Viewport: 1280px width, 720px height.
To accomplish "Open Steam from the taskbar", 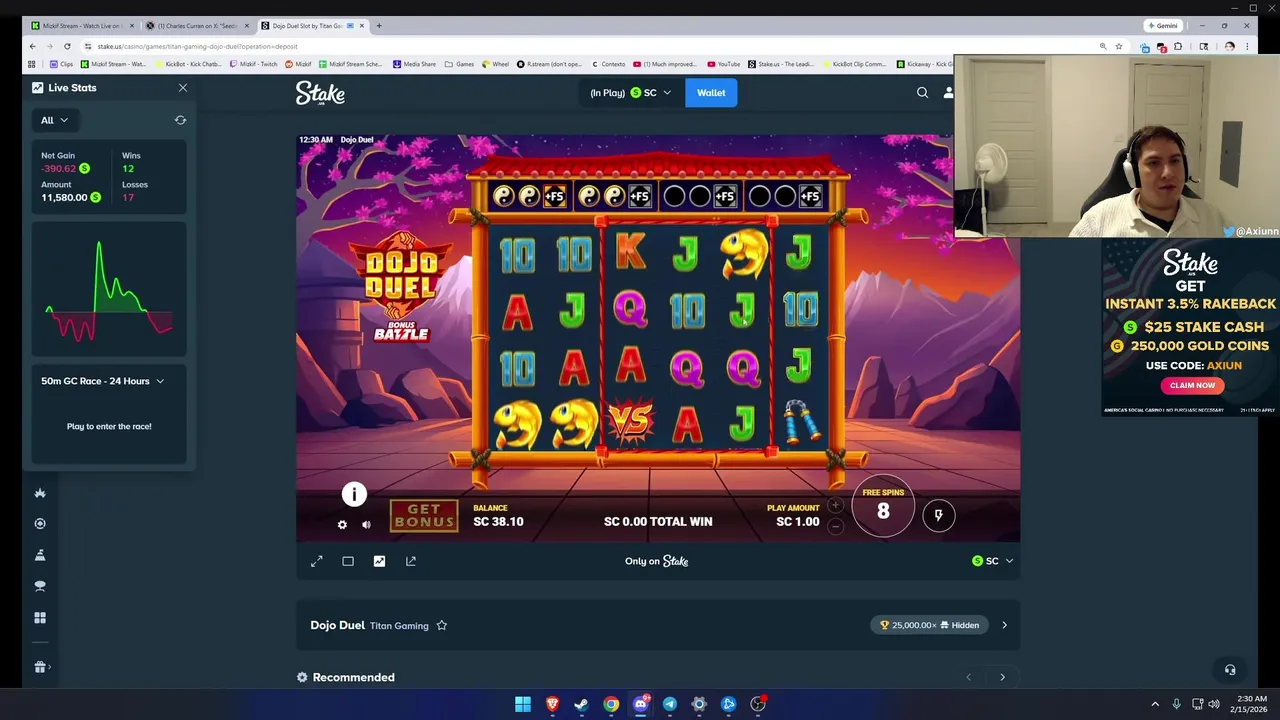I will pos(581,704).
